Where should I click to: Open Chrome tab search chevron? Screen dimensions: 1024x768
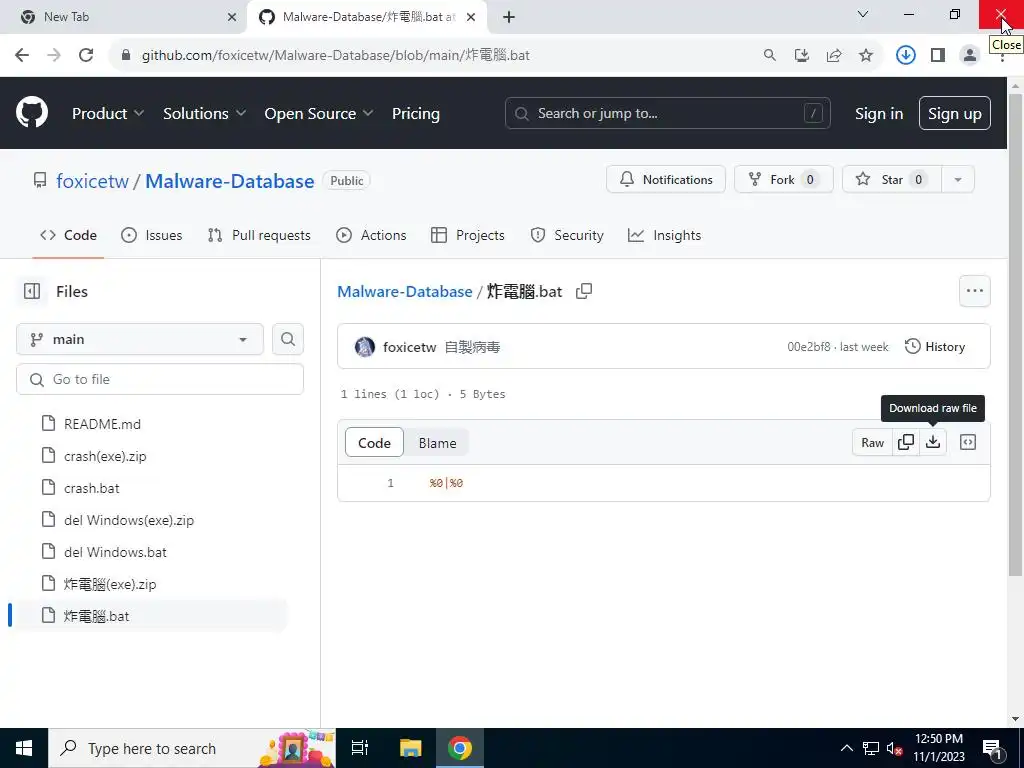point(863,14)
